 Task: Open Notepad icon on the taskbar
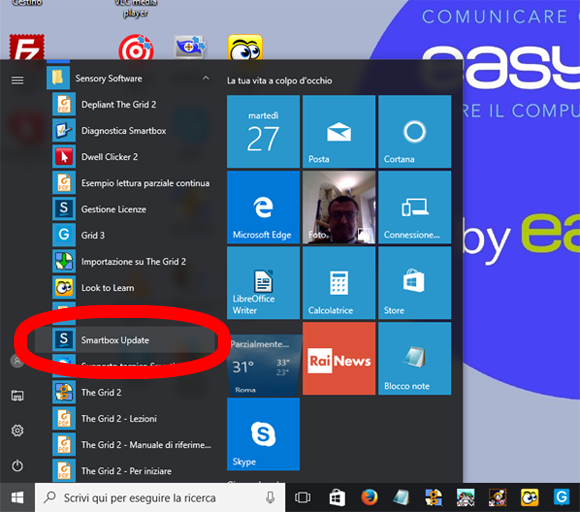(401, 498)
